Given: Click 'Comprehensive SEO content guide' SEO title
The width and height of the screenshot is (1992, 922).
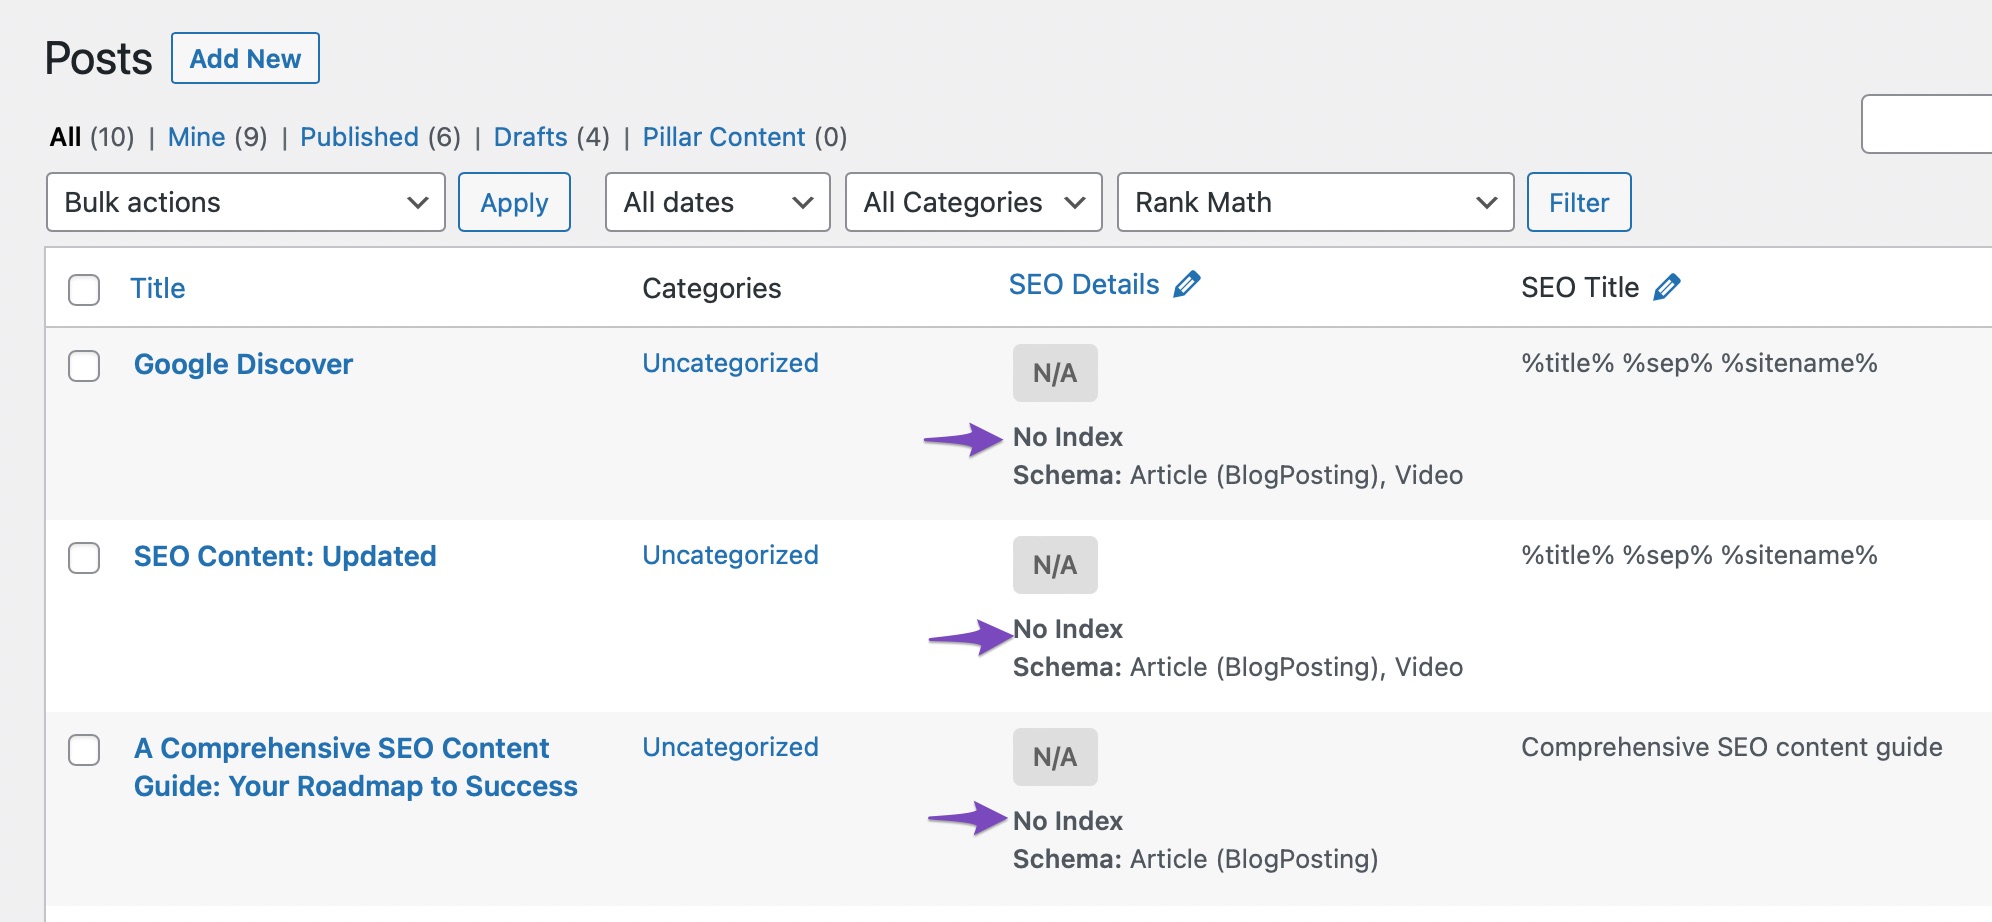Looking at the screenshot, I should 1732,747.
